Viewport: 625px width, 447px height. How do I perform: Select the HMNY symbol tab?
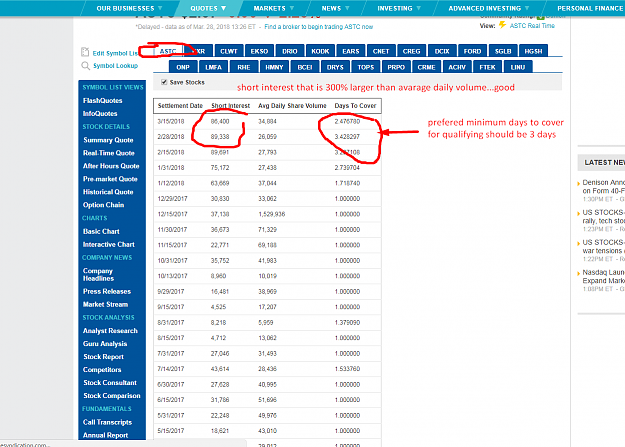pyautogui.click(x=274, y=67)
